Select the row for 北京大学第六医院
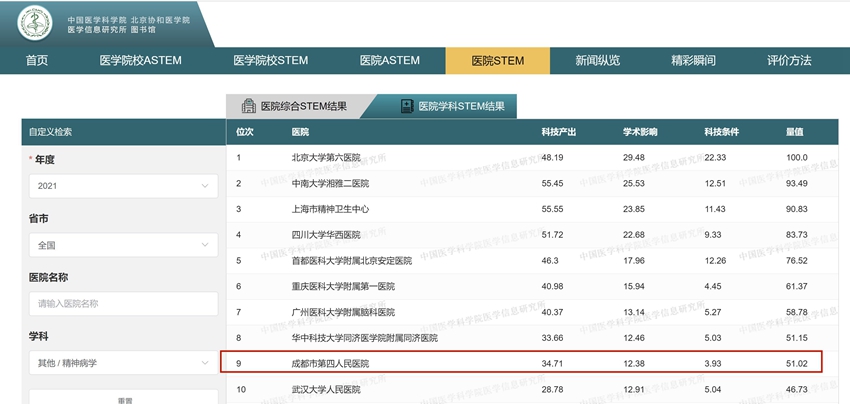The width and height of the screenshot is (850, 404). (532, 158)
